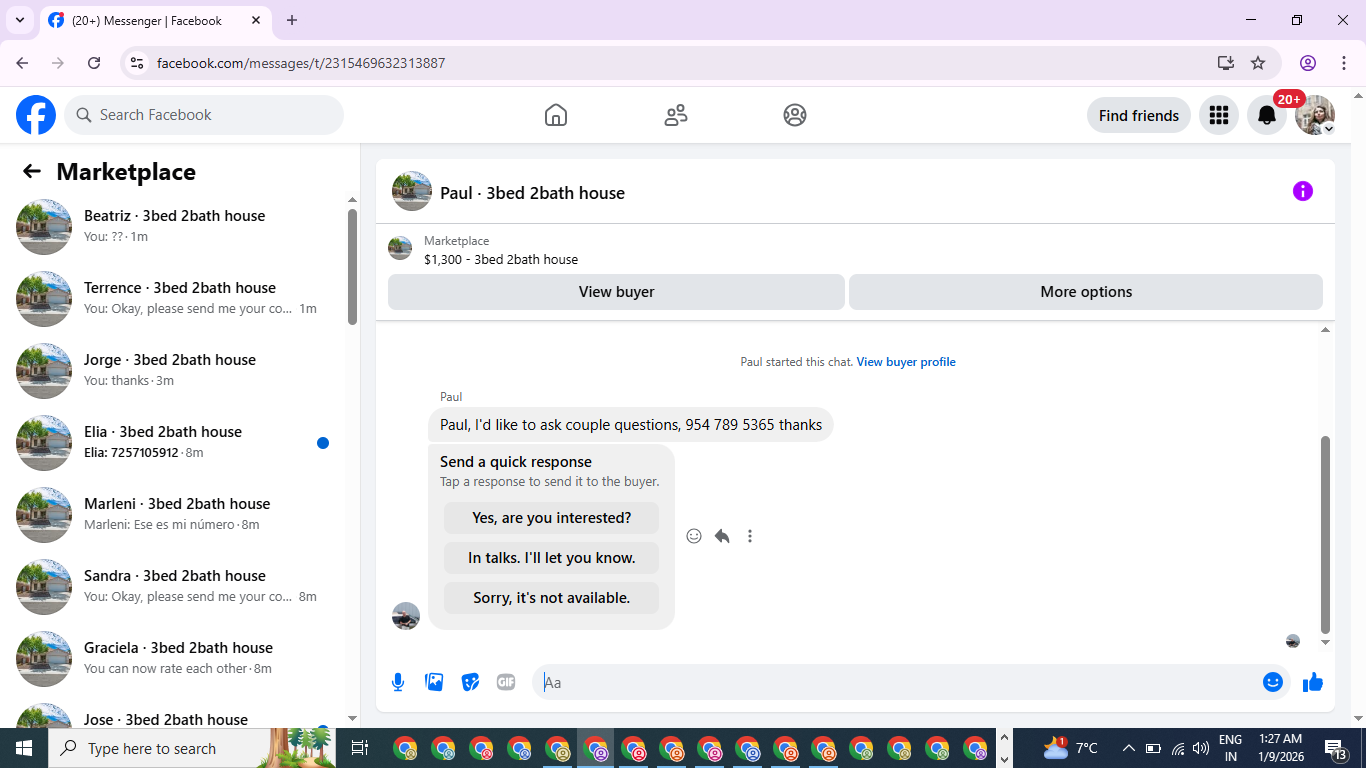Open Windows Start menu
The height and width of the screenshot is (768, 1366).
(24, 748)
